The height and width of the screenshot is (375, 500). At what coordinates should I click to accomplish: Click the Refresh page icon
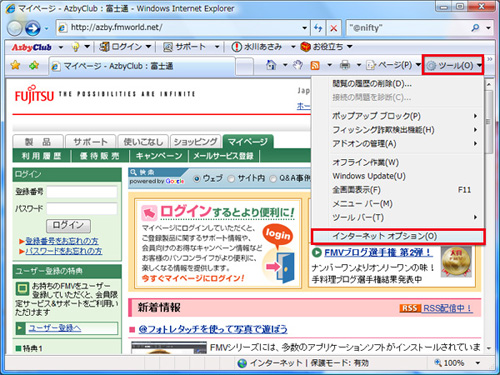click(318, 28)
